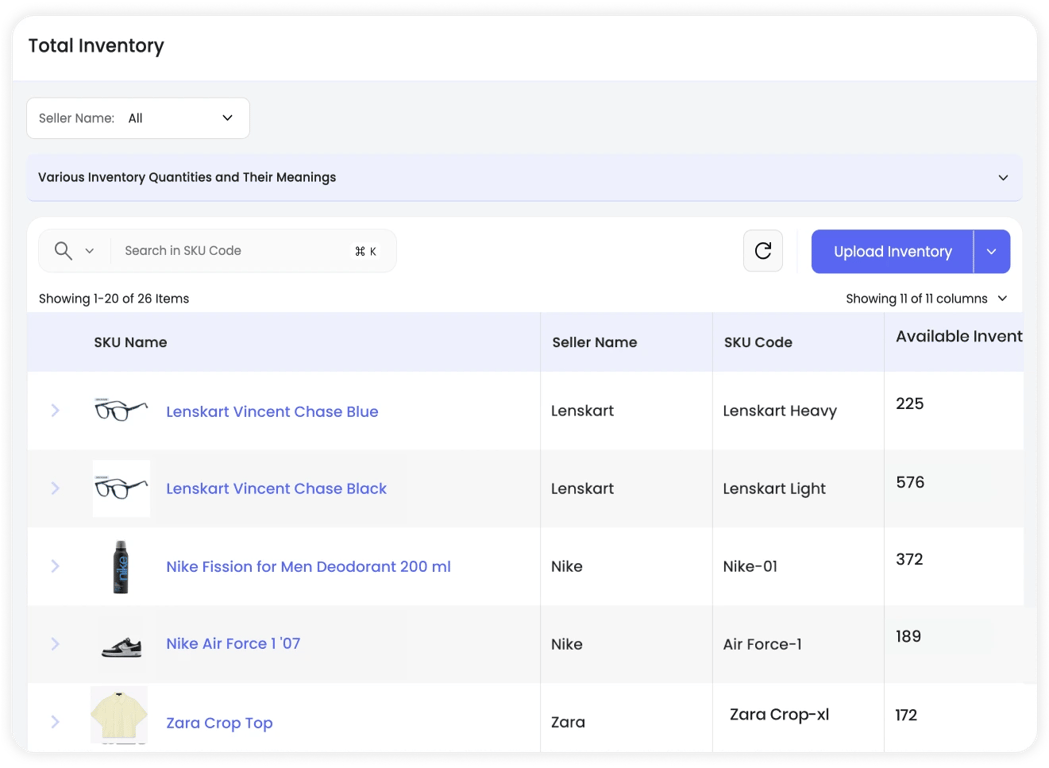1049x768 pixels.
Task: Expand the Zara Crop Top row
Action: (x=56, y=722)
